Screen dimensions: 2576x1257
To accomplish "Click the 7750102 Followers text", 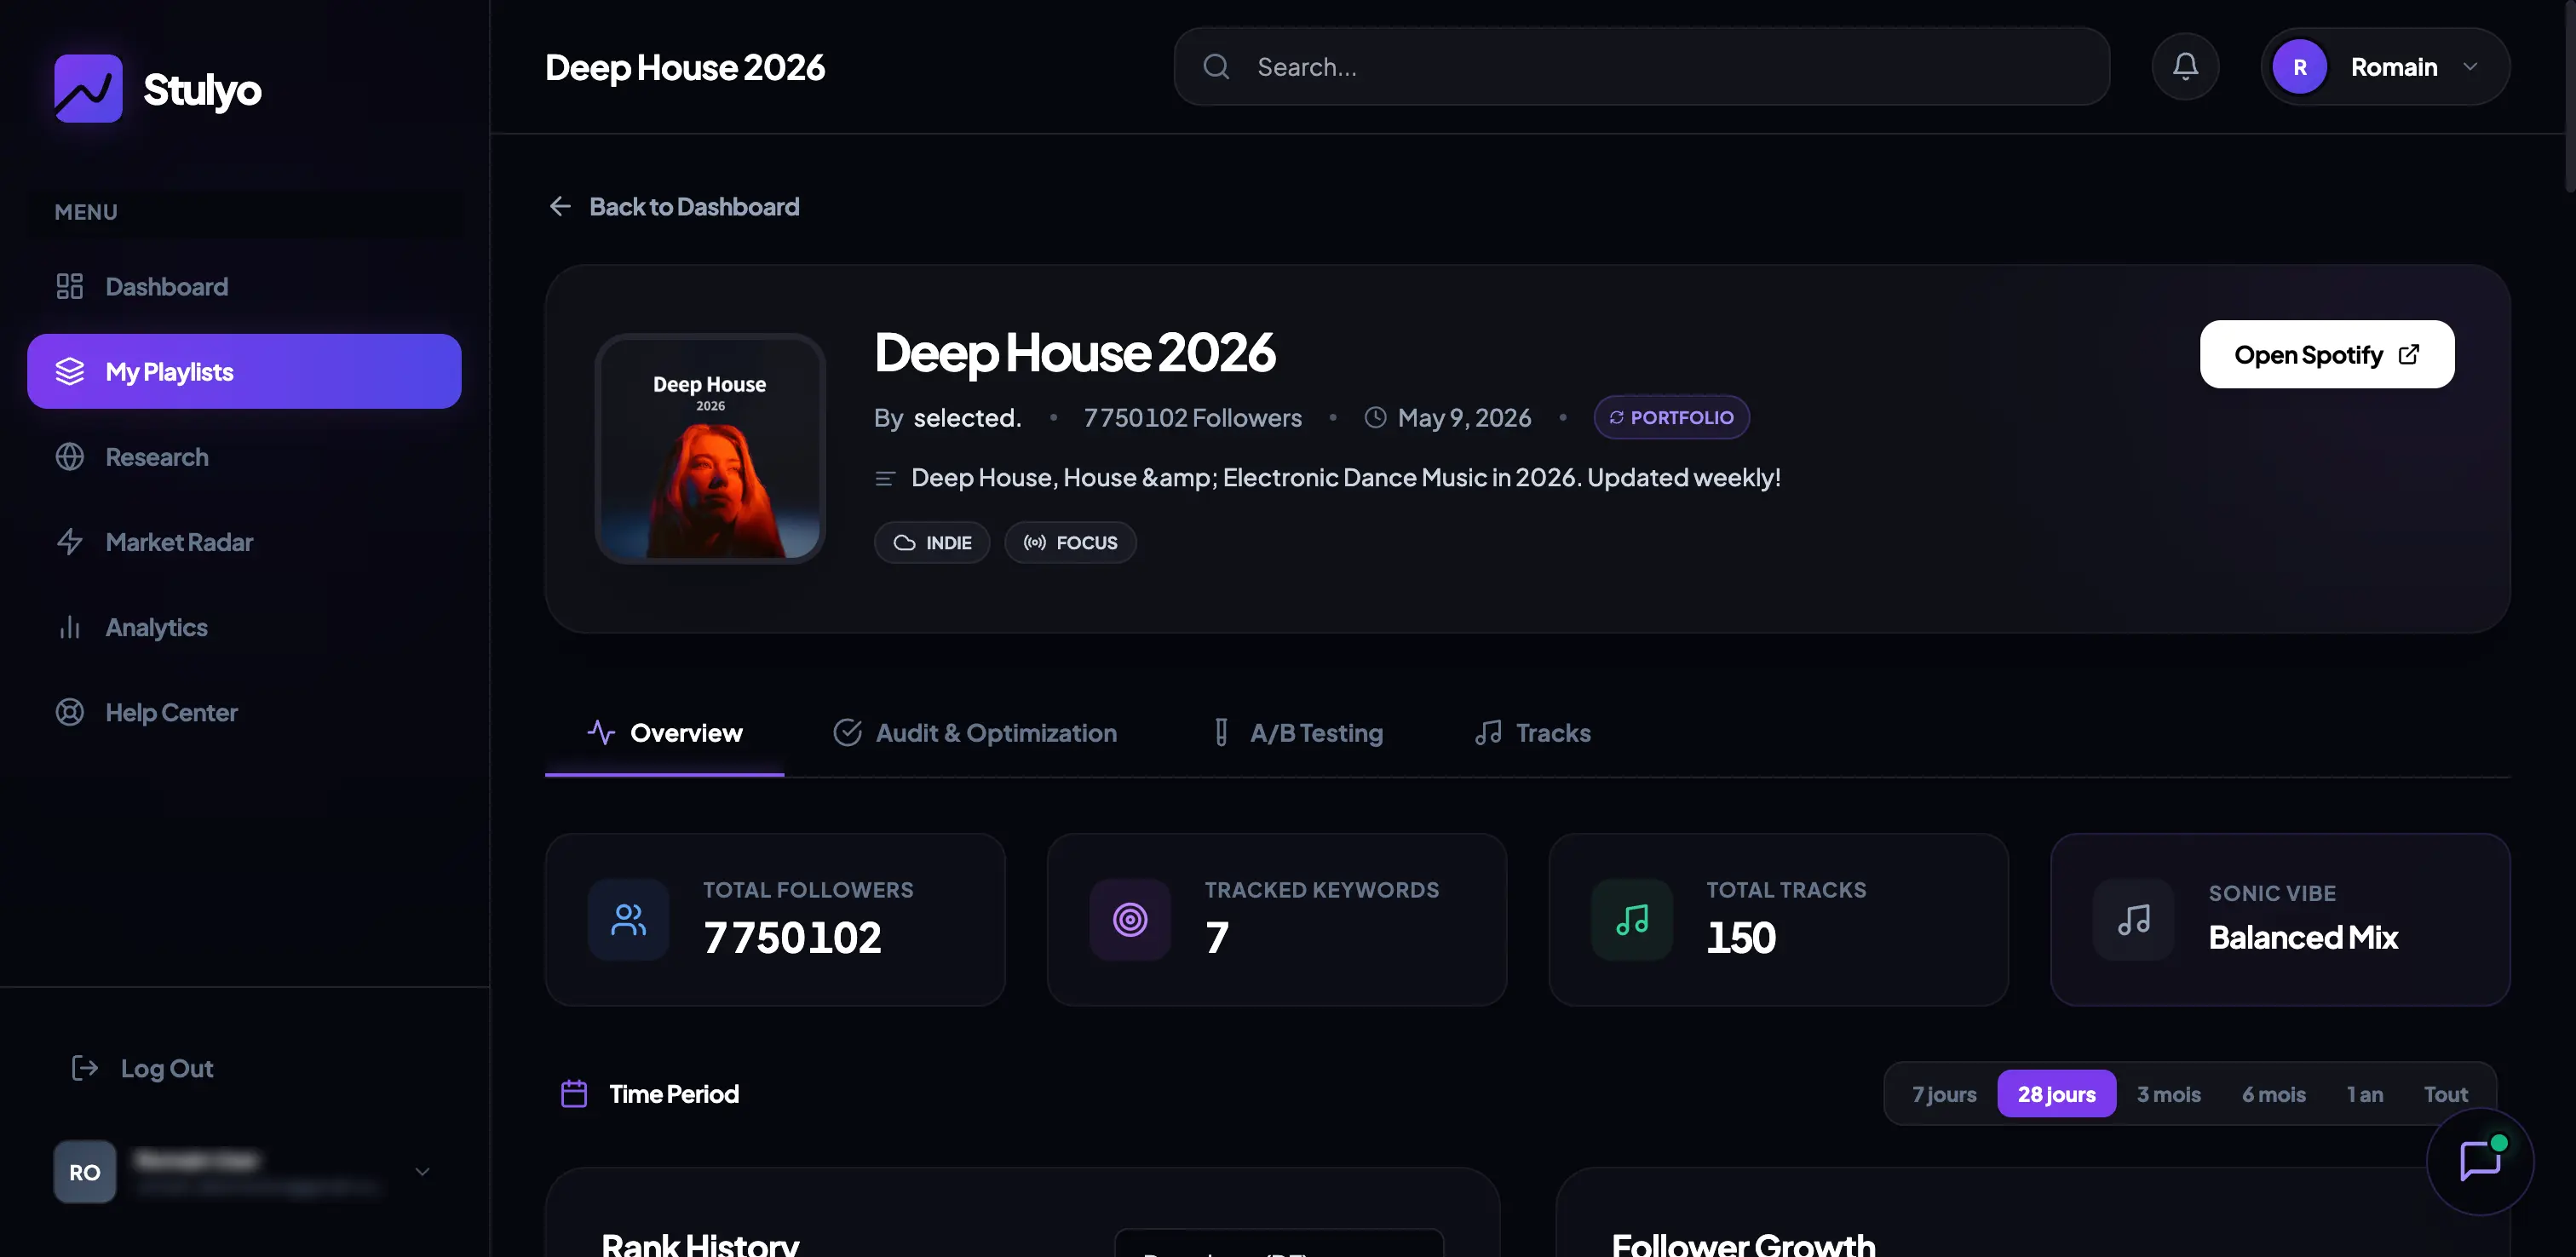I will click(1192, 417).
